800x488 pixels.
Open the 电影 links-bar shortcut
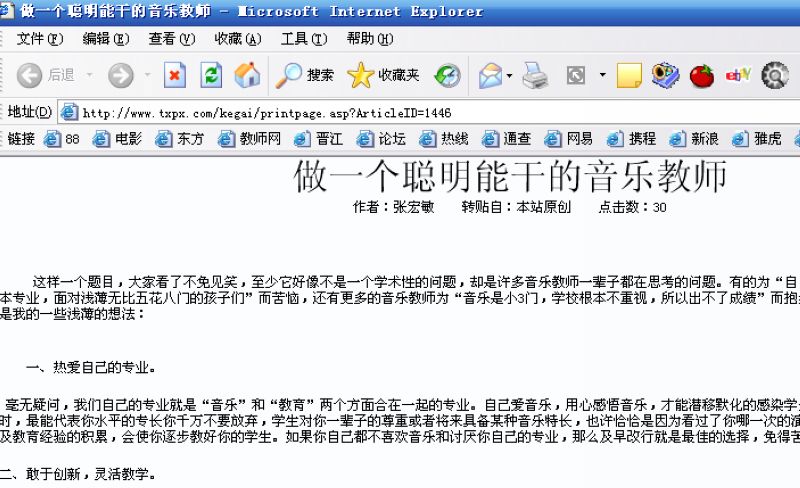117,139
